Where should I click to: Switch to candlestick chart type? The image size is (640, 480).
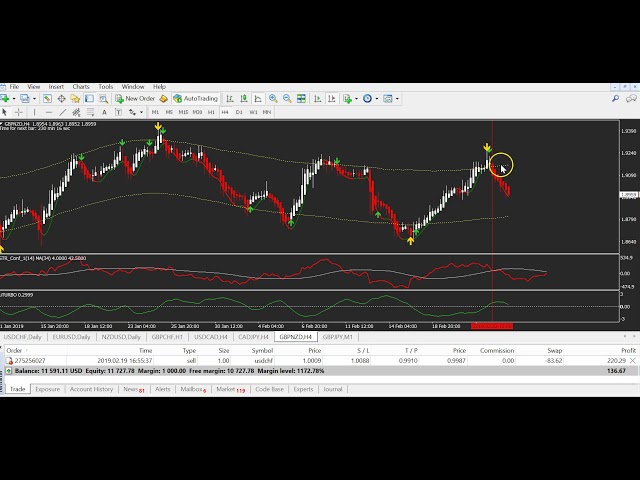tap(242, 99)
